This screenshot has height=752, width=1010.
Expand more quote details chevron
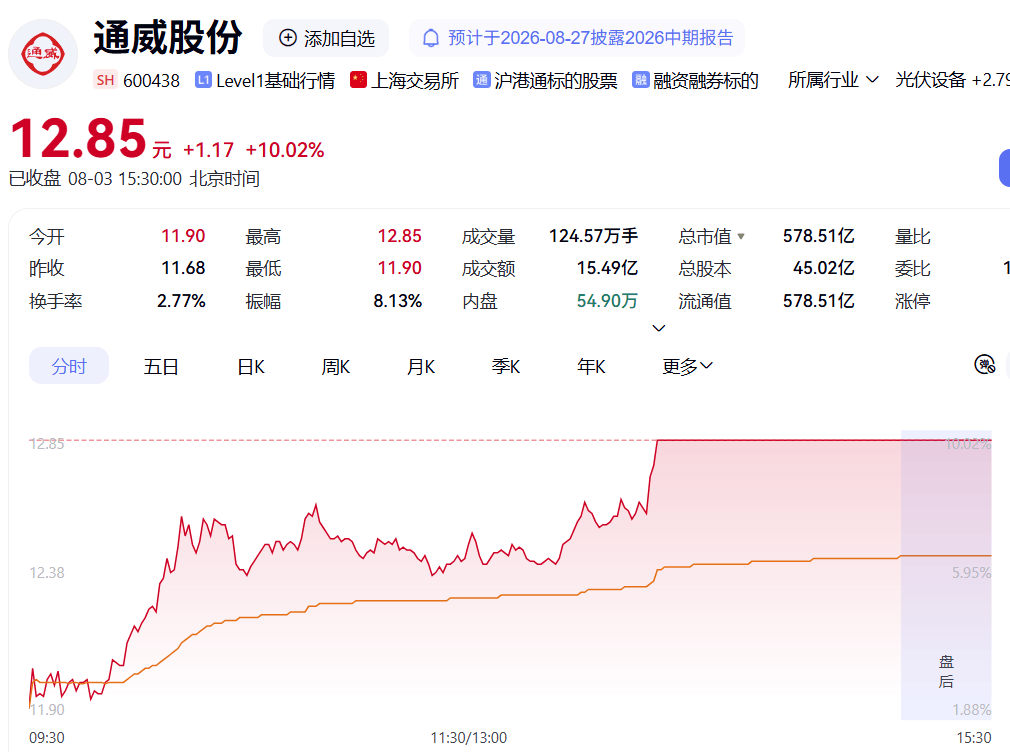click(658, 328)
